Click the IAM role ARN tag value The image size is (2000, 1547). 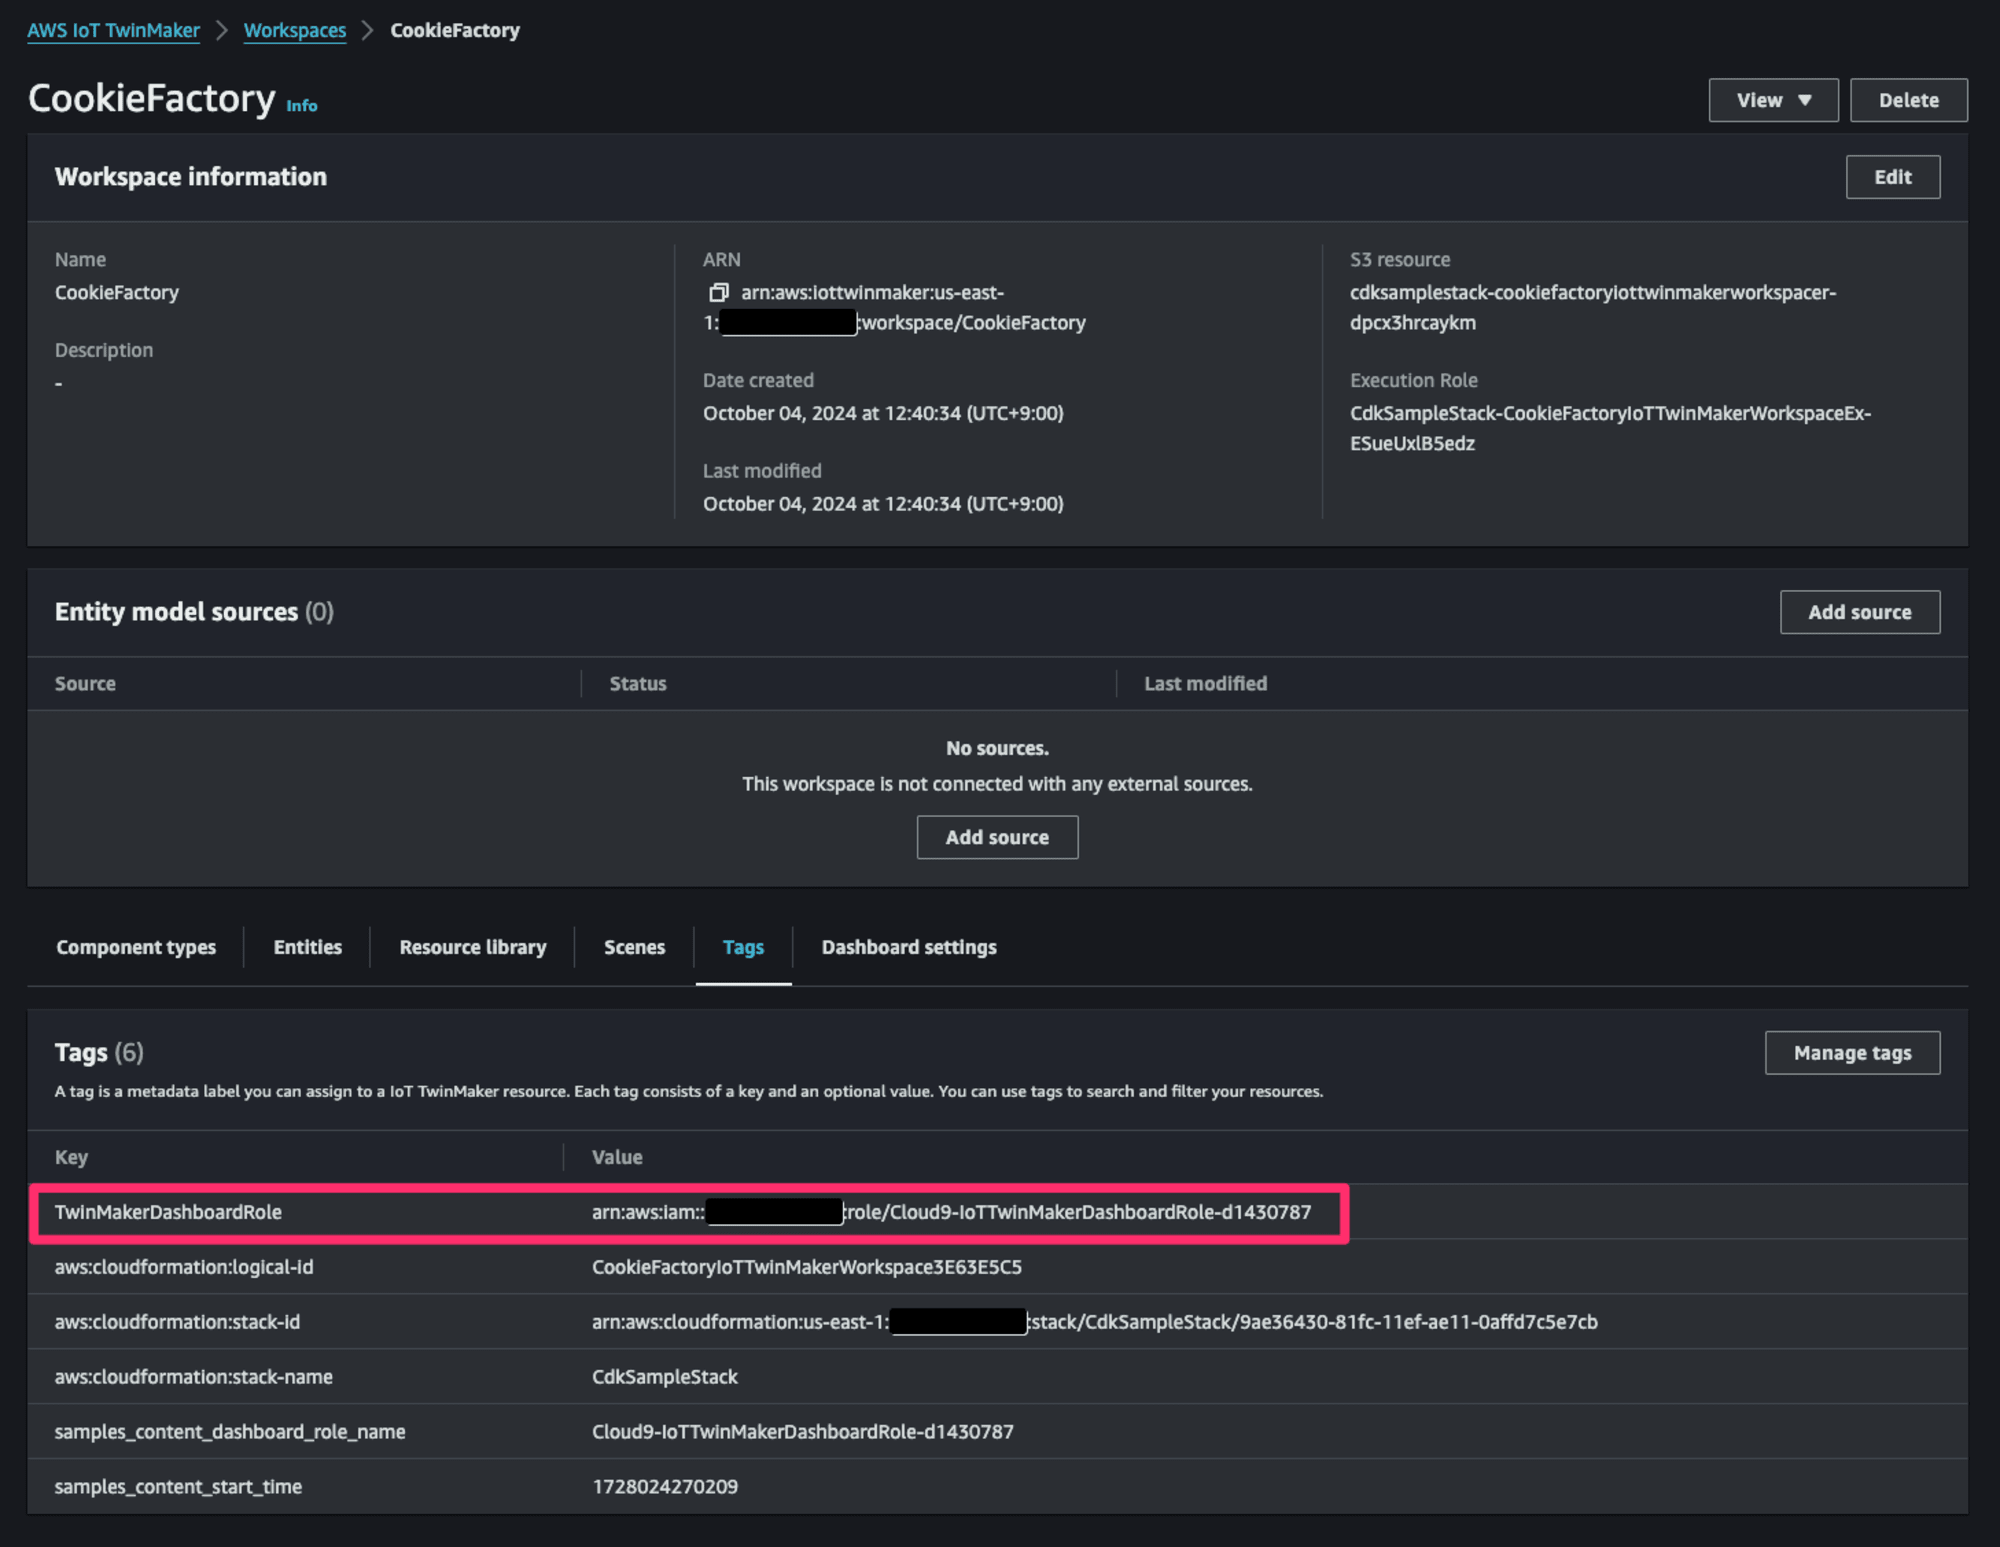click(951, 1212)
